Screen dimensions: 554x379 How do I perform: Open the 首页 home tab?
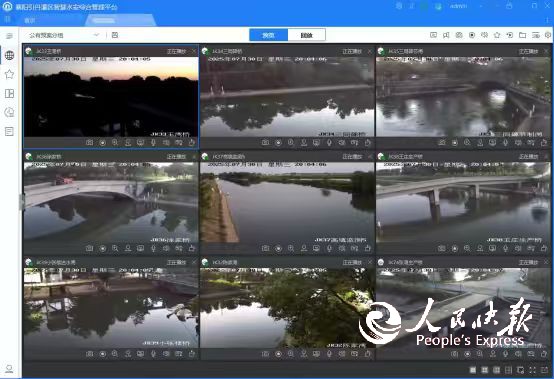point(30,20)
